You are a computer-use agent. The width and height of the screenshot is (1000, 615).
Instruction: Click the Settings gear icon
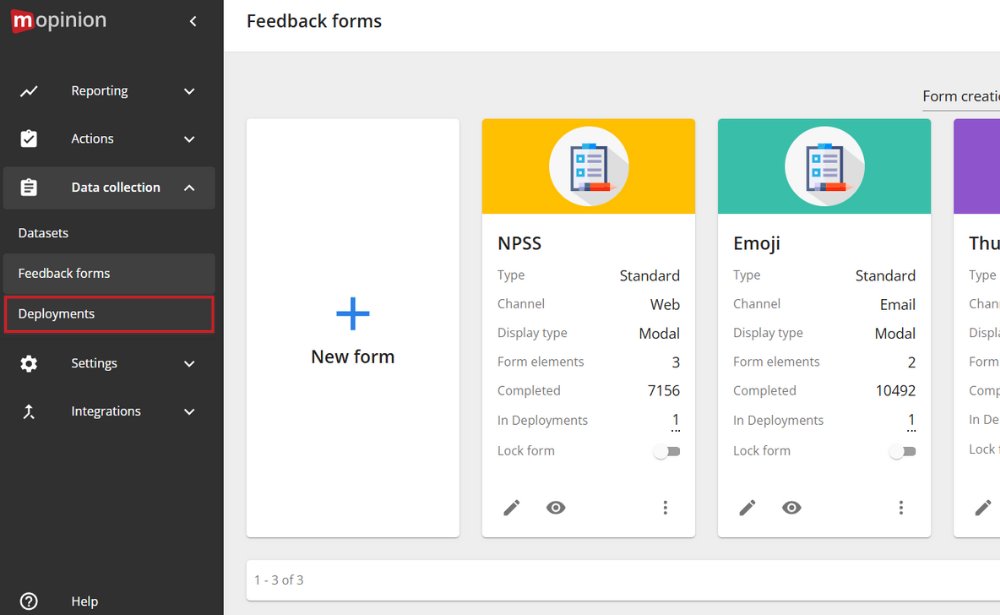click(x=29, y=364)
